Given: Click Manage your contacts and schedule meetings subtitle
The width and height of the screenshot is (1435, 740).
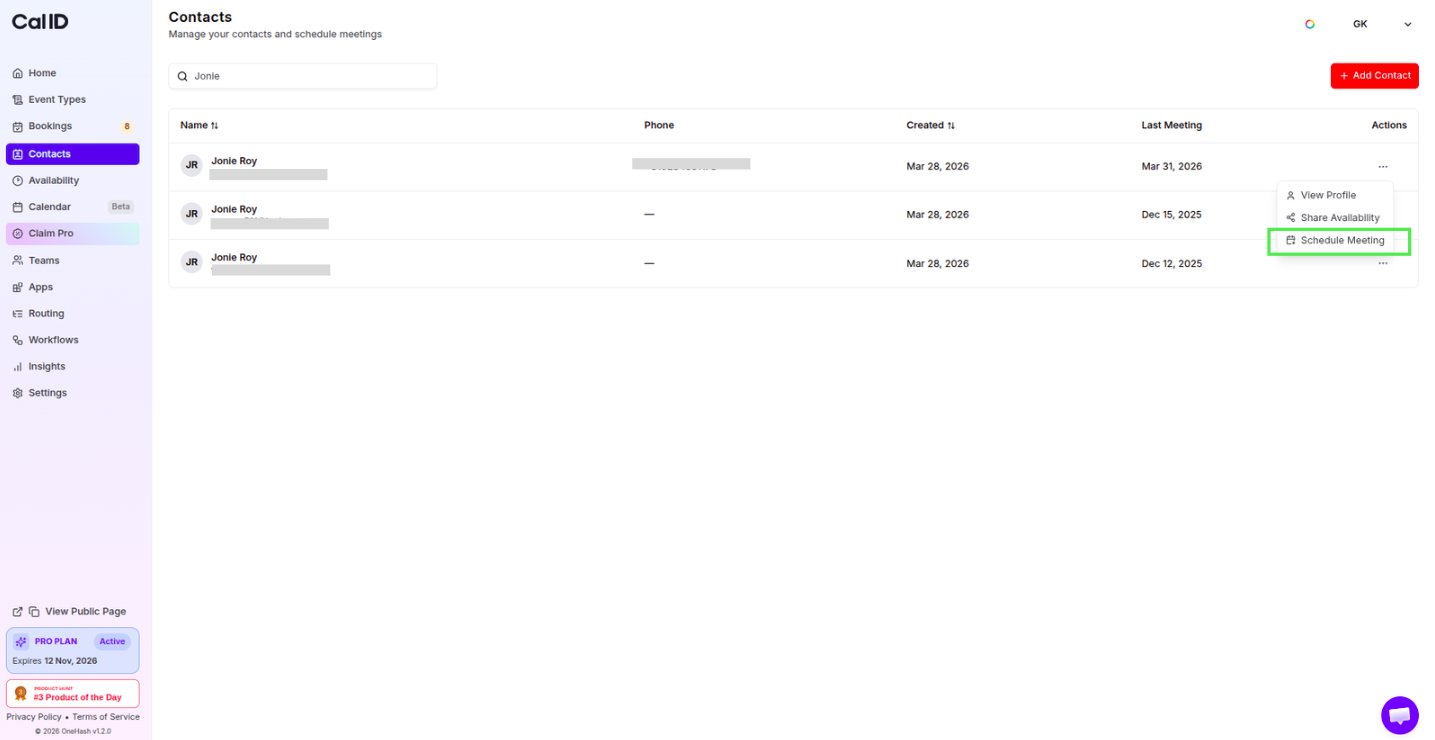Looking at the screenshot, I should [x=275, y=35].
